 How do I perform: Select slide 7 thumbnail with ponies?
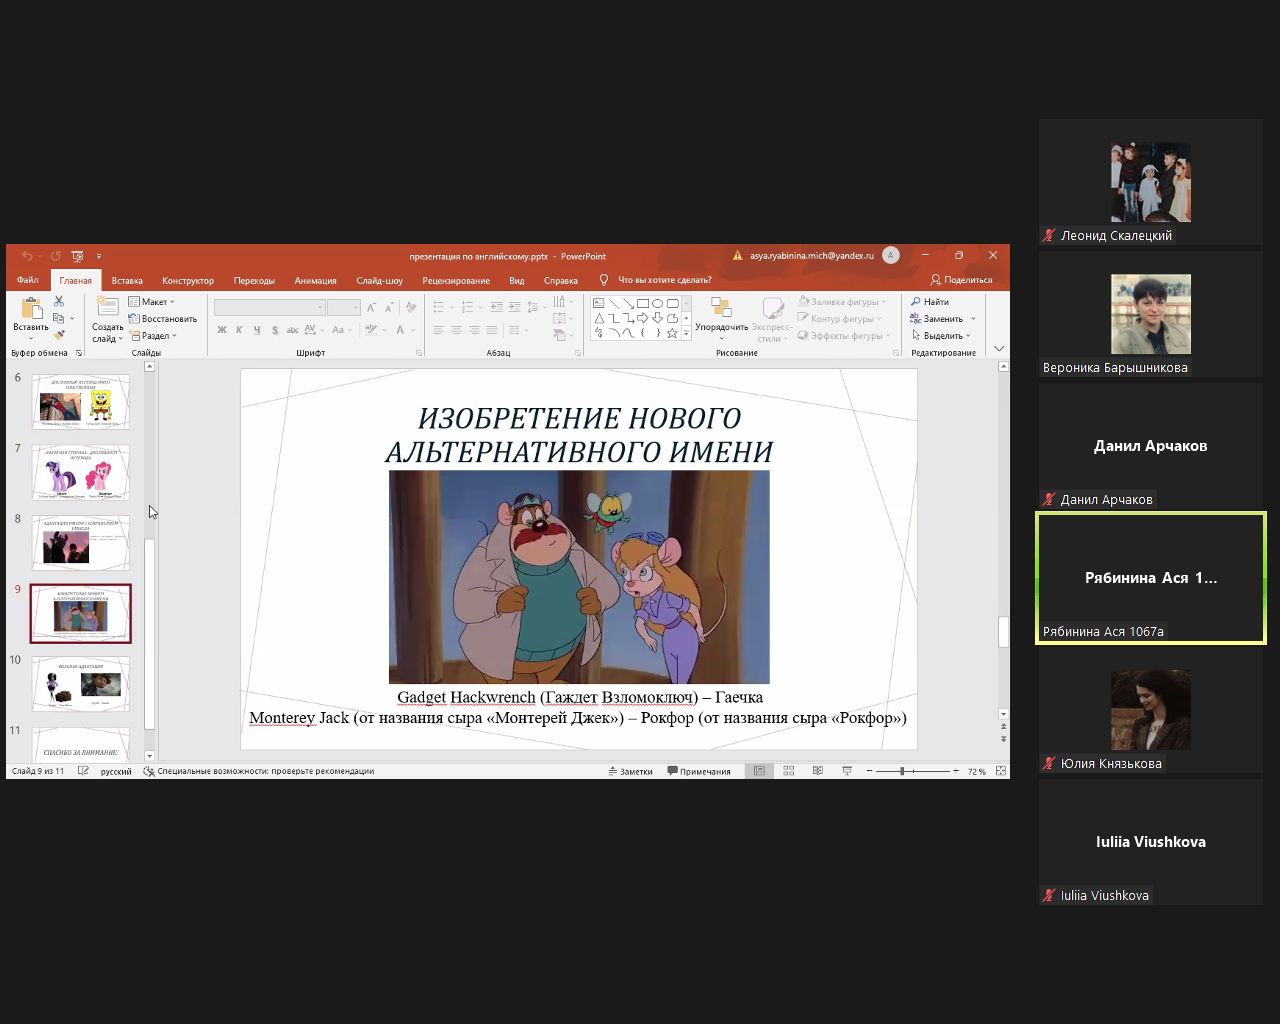click(x=81, y=472)
